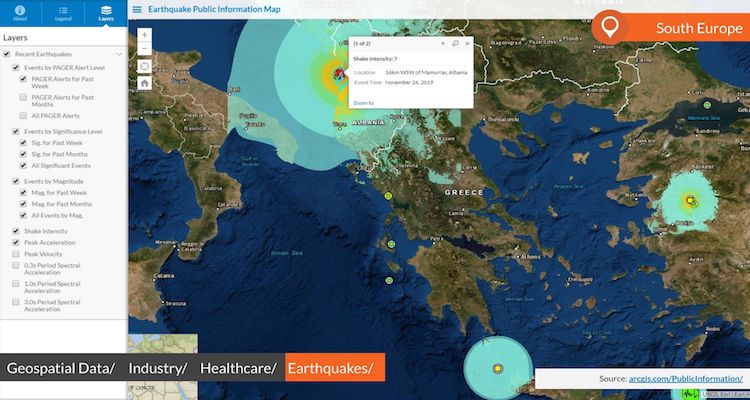Viewport: 750px width, 400px height.
Task: Uncheck Mag. for Past Week
Action: pos(23,193)
